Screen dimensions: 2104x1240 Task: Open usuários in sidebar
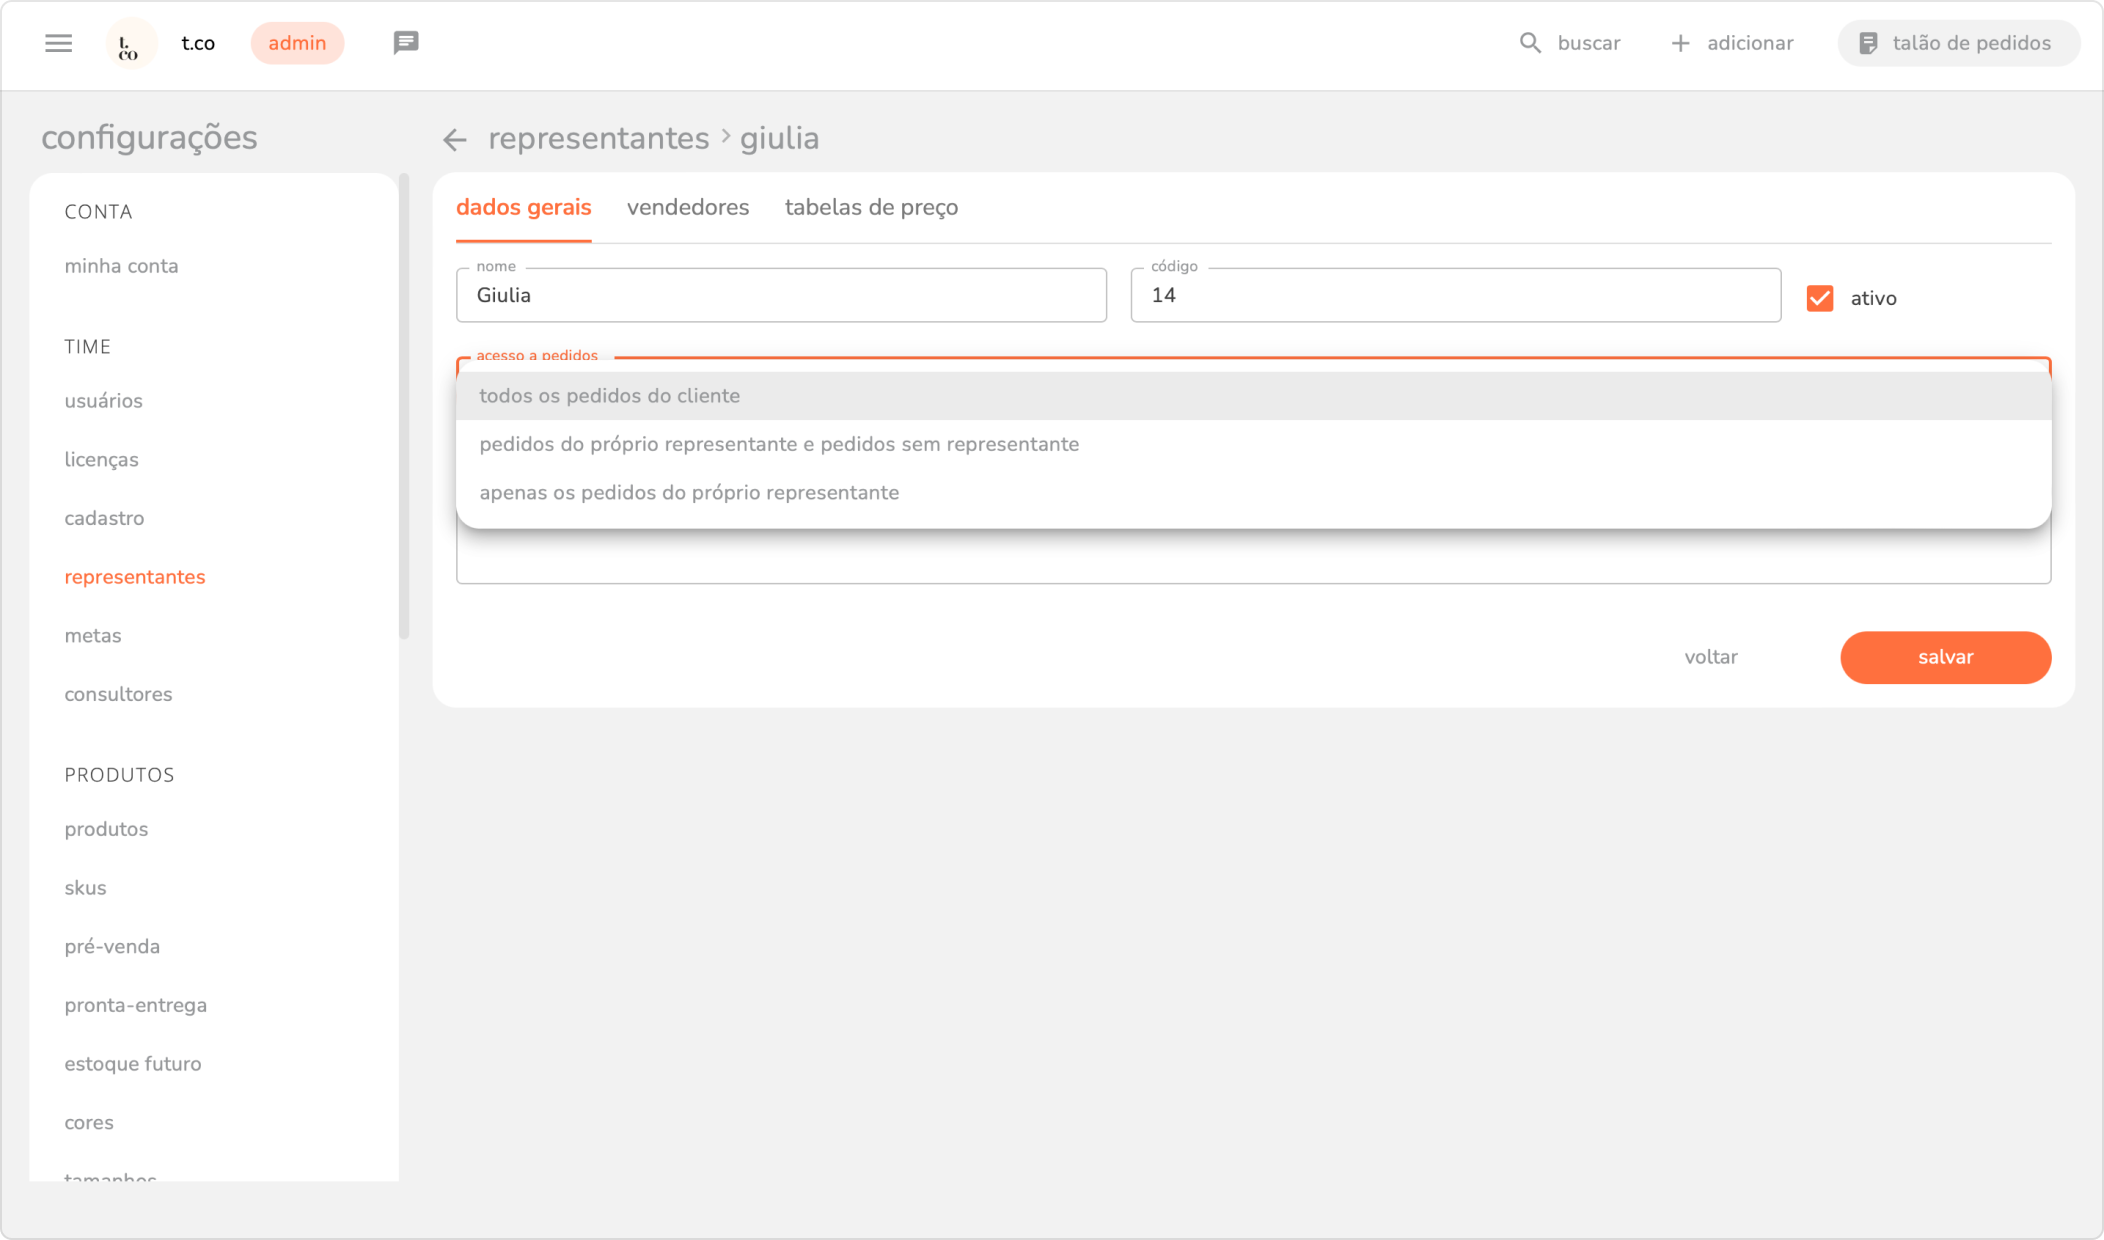(104, 401)
